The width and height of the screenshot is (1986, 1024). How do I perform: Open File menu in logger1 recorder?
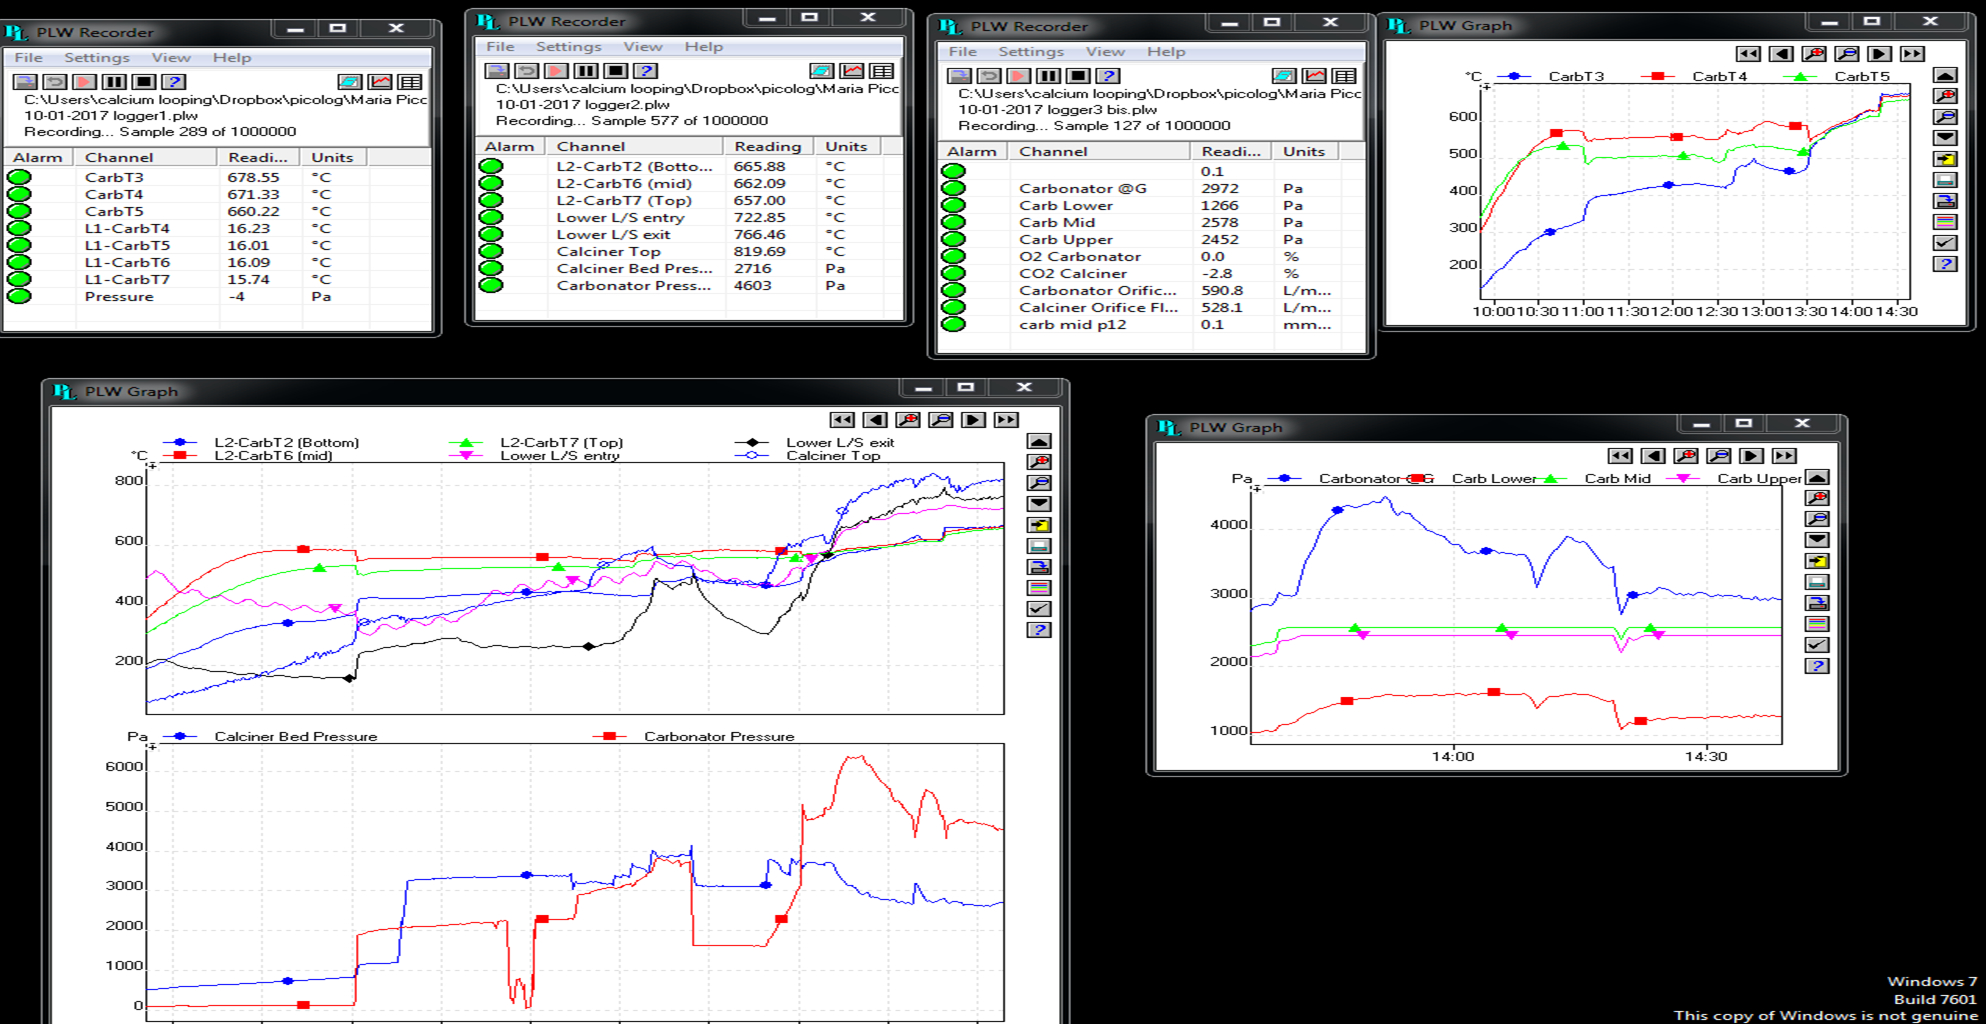point(28,58)
